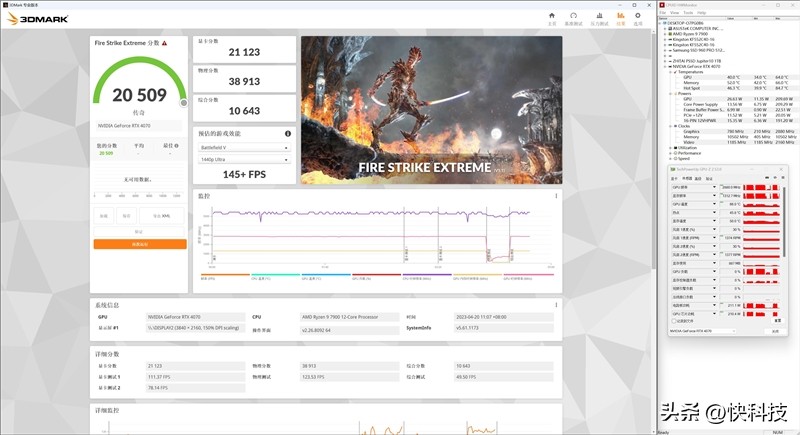800x435 pixels.
Task: Toggle the log to file checkbox in GPU-Z
Action: 674,321
